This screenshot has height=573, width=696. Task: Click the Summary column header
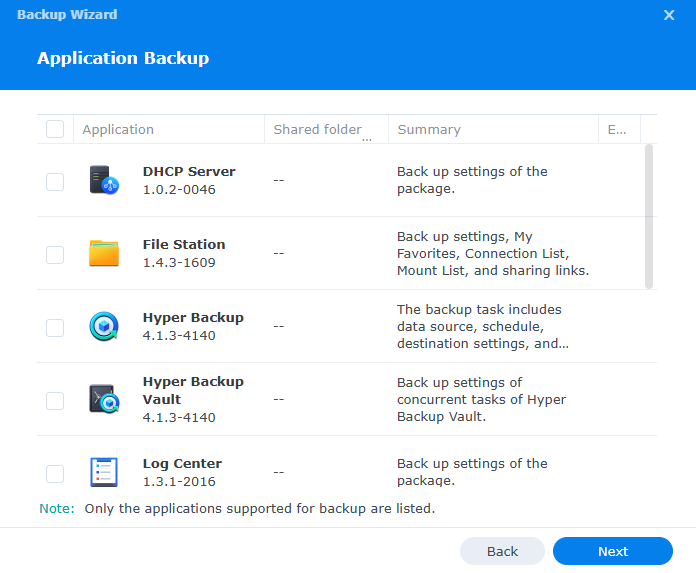[x=493, y=129]
